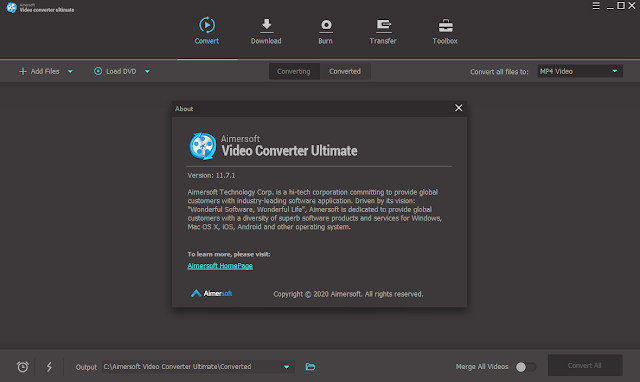Image resolution: width=640 pixels, height=382 pixels.
Task: Switch to the Converting tab
Action: pyautogui.click(x=294, y=71)
